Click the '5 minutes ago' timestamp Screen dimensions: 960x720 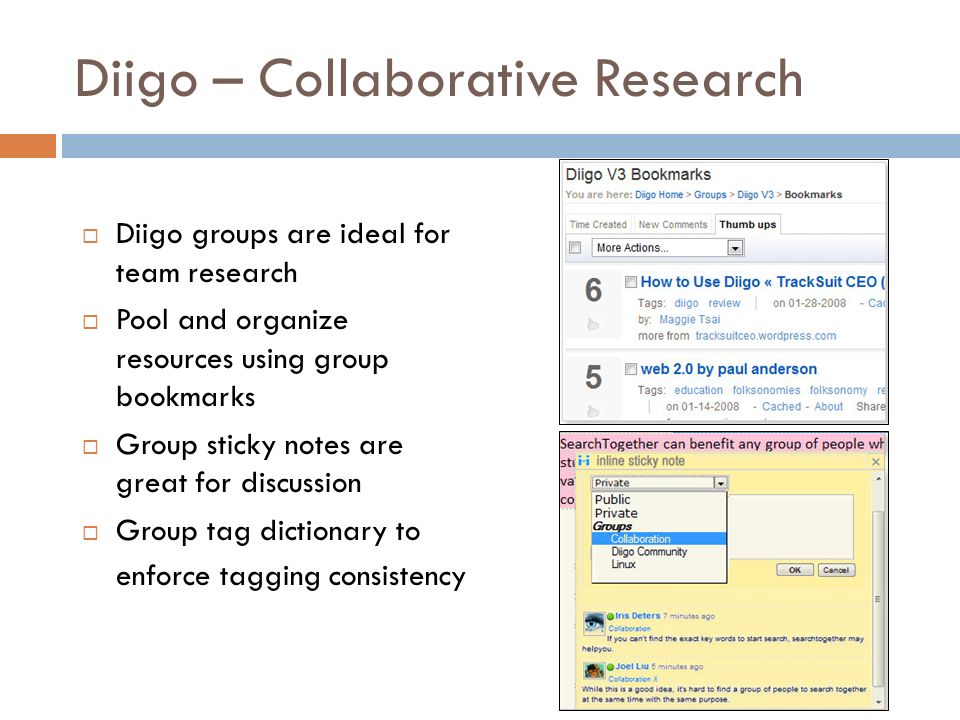[x=677, y=667]
